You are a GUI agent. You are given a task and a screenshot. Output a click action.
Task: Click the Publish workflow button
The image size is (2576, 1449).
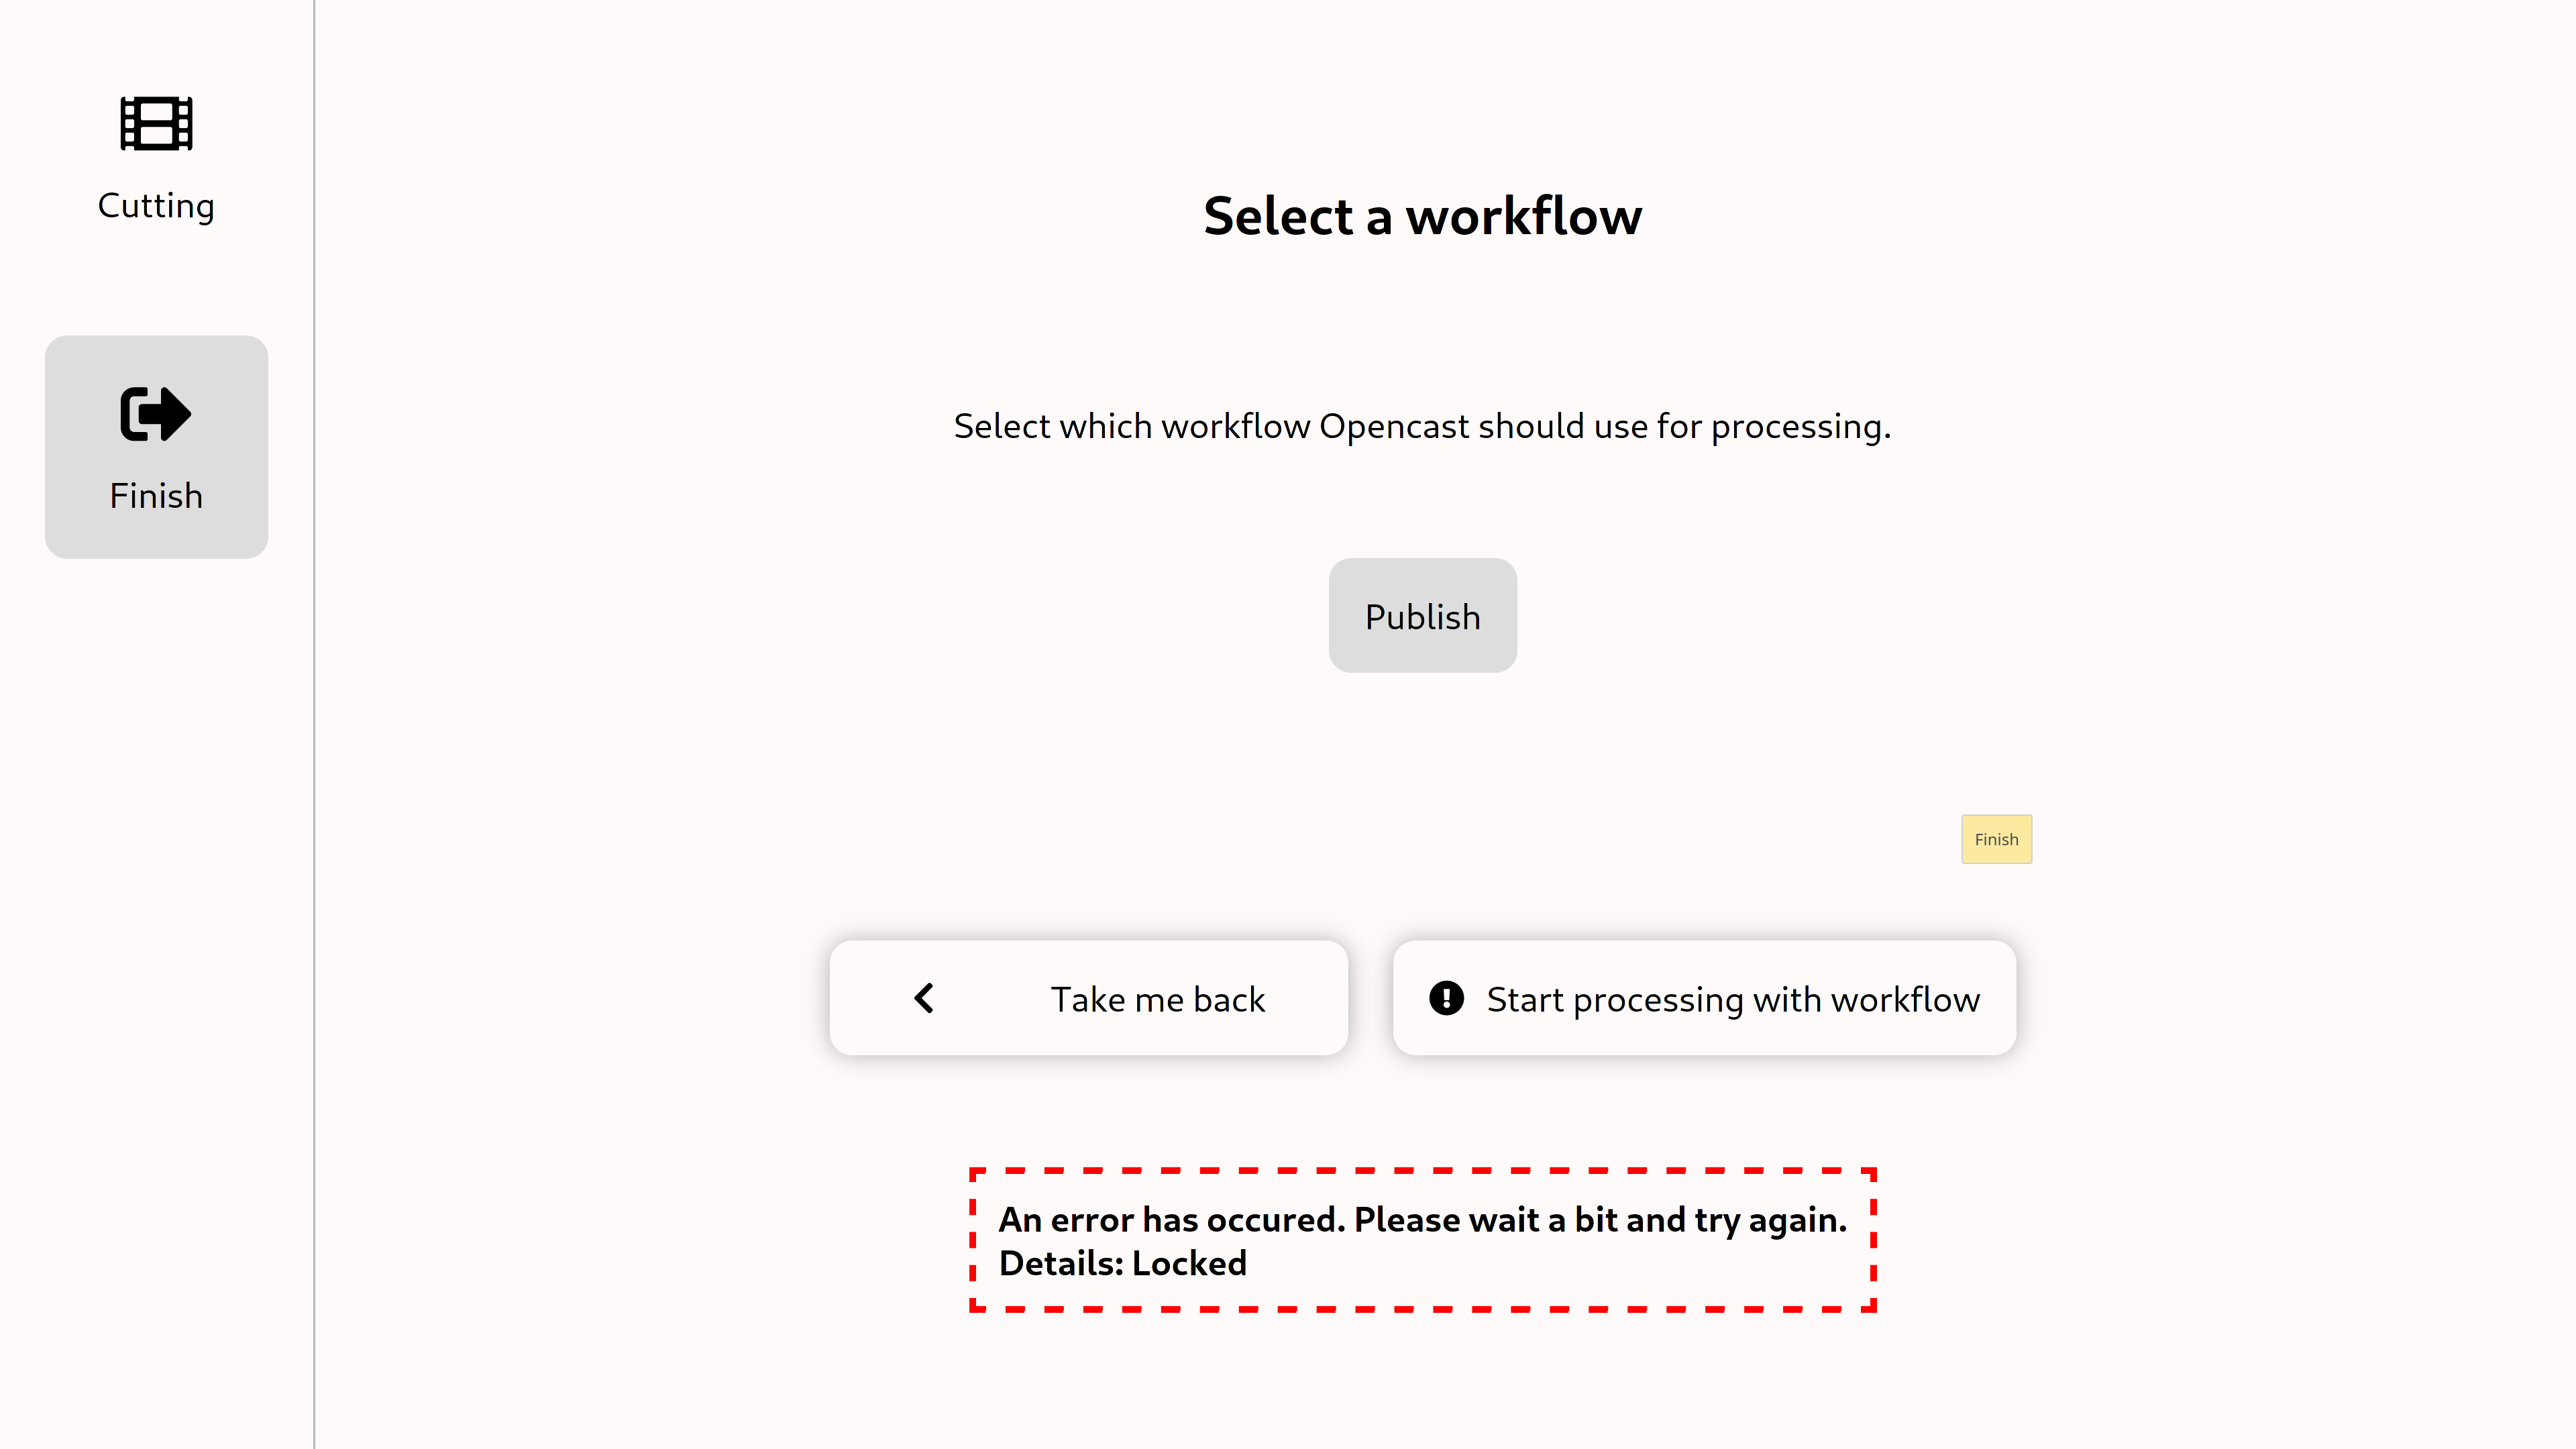tap(1422, 615)
